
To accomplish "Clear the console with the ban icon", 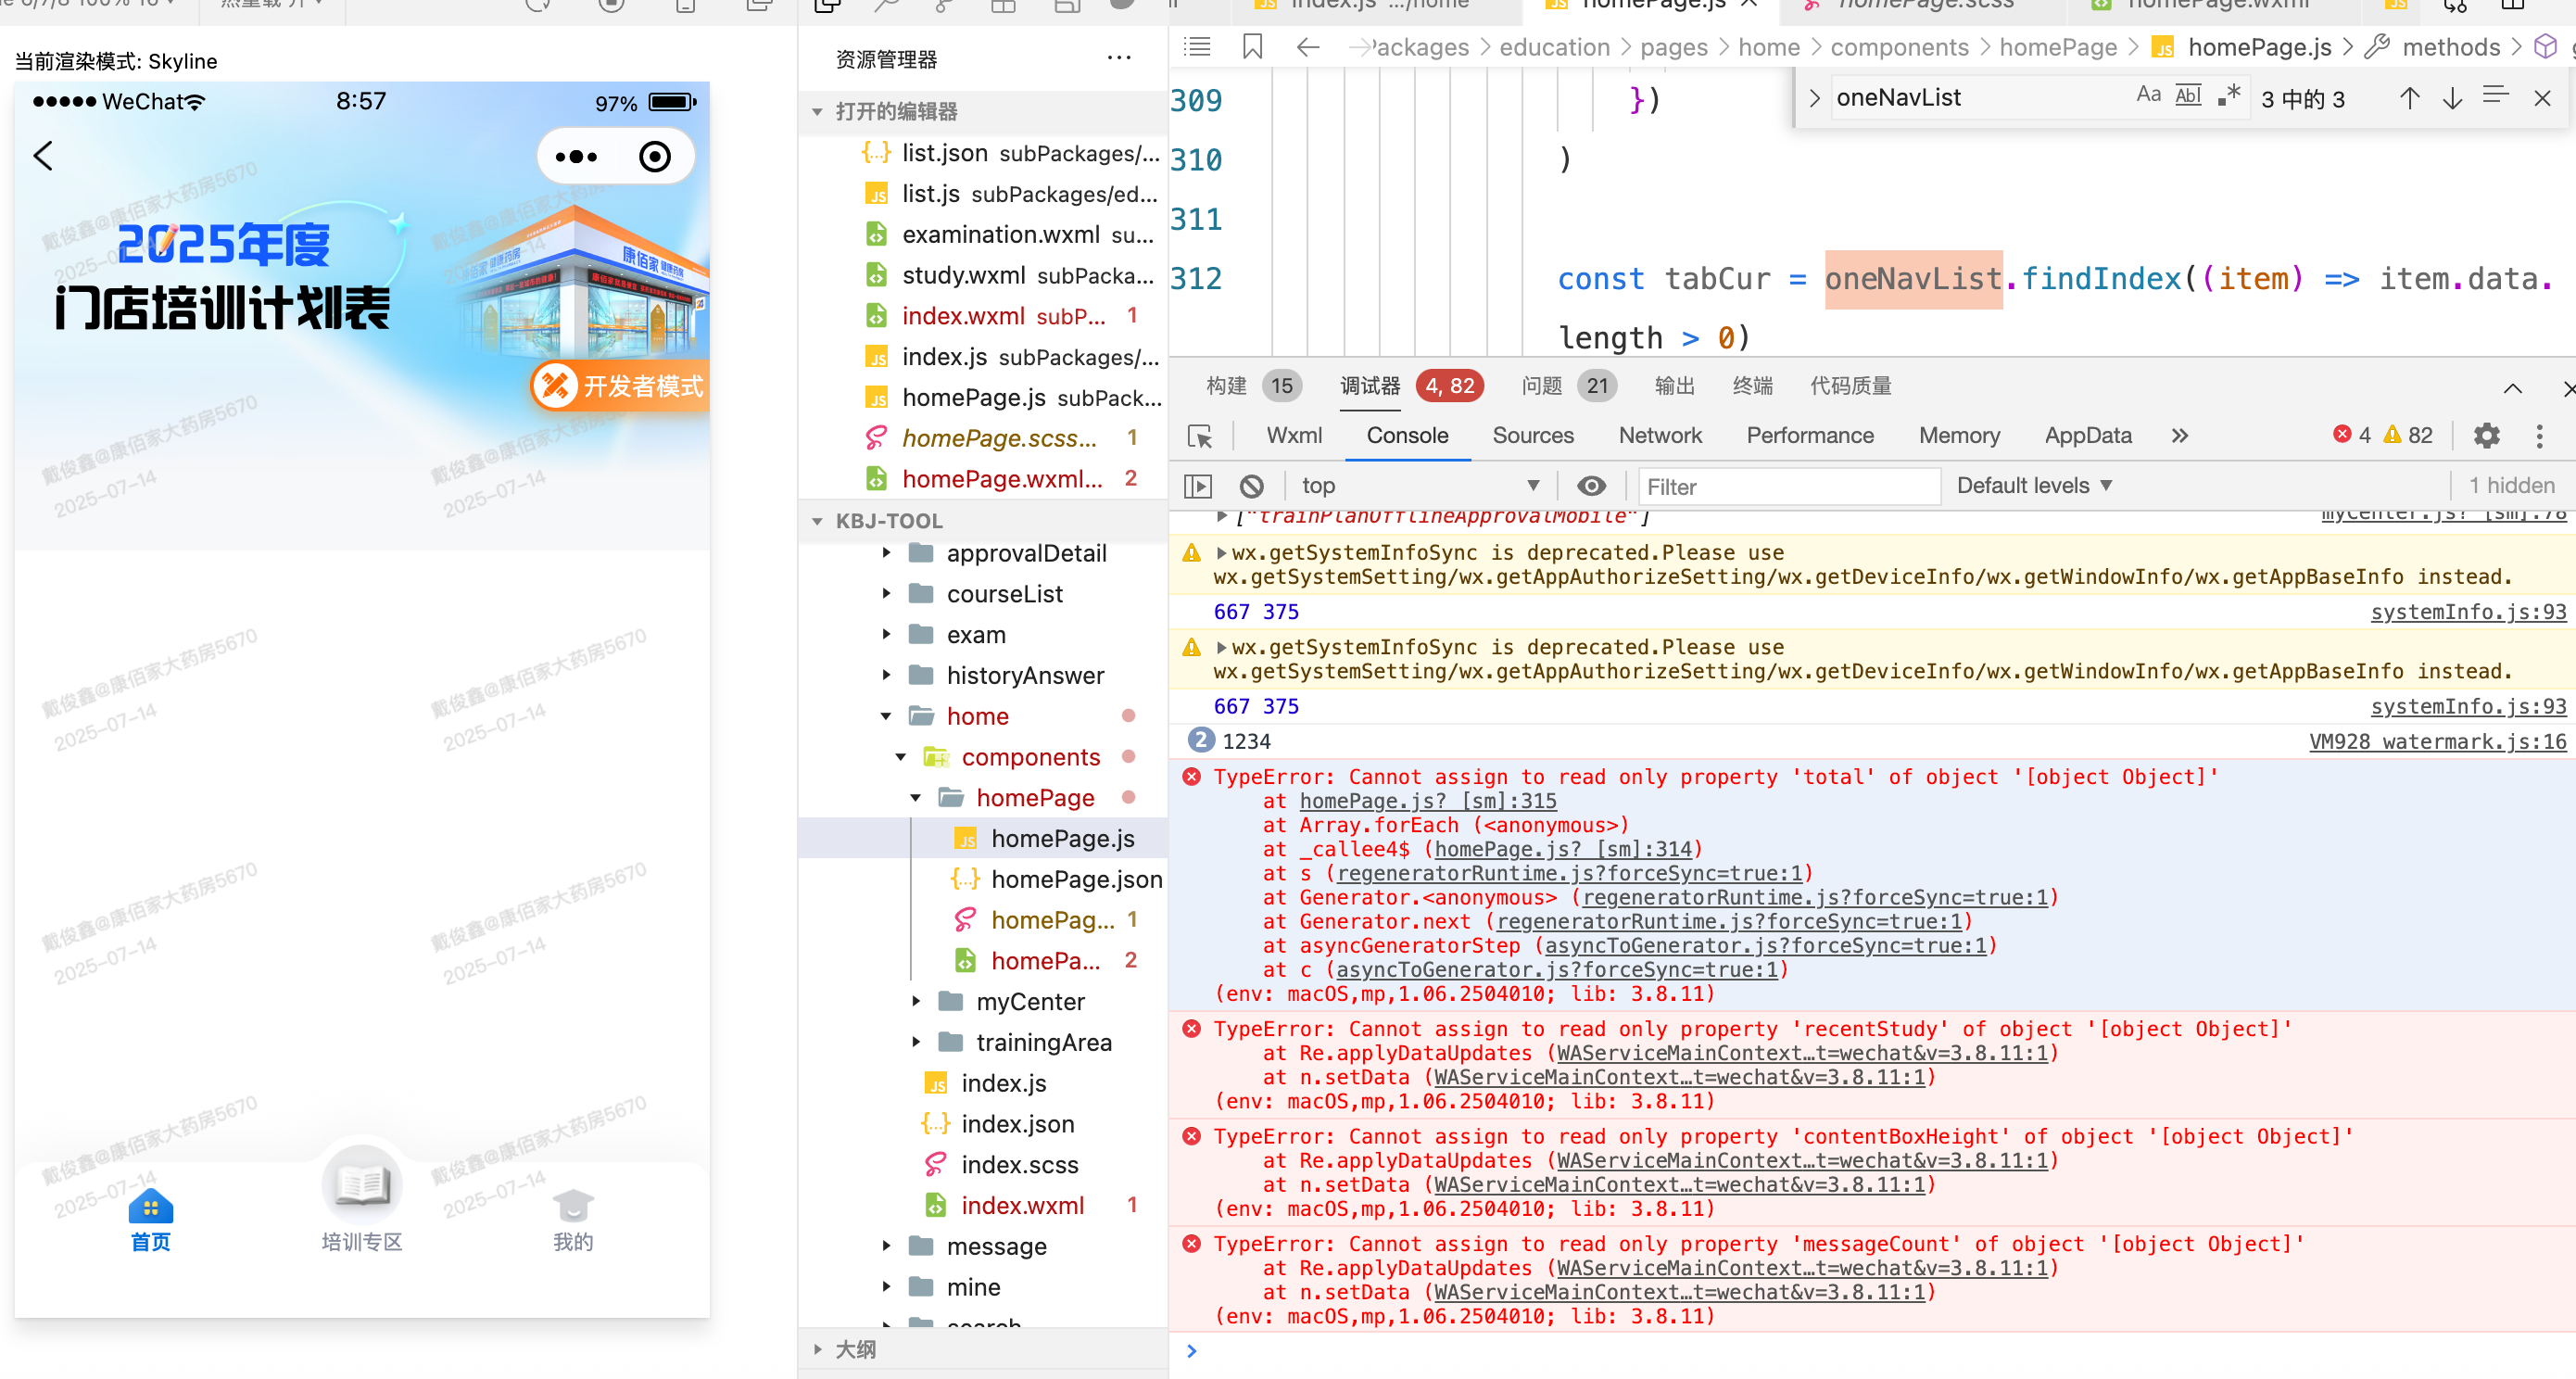I will click(x=1251, y=486).
